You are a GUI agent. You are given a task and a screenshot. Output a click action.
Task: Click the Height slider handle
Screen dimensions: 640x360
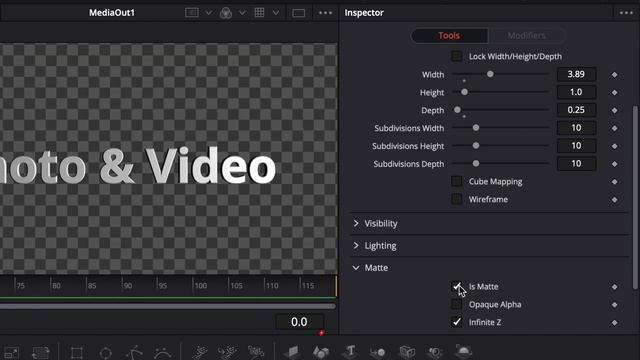pyautogui.click(x=464, y=92)
